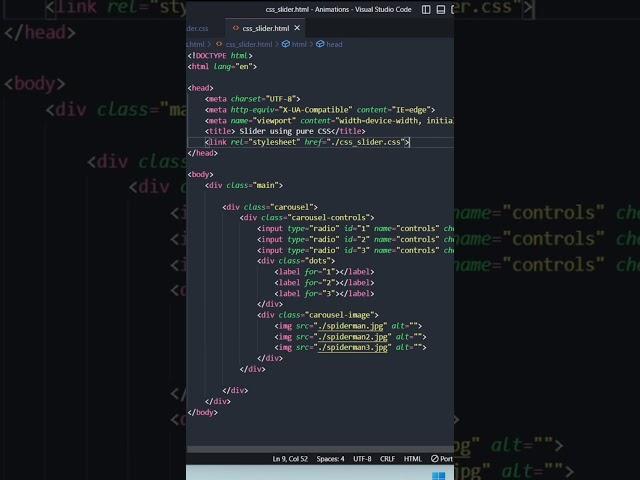
Task: Click the window title 'css_slider.html - Animations - Visual Studio Code'
Action: pos(338,9)
